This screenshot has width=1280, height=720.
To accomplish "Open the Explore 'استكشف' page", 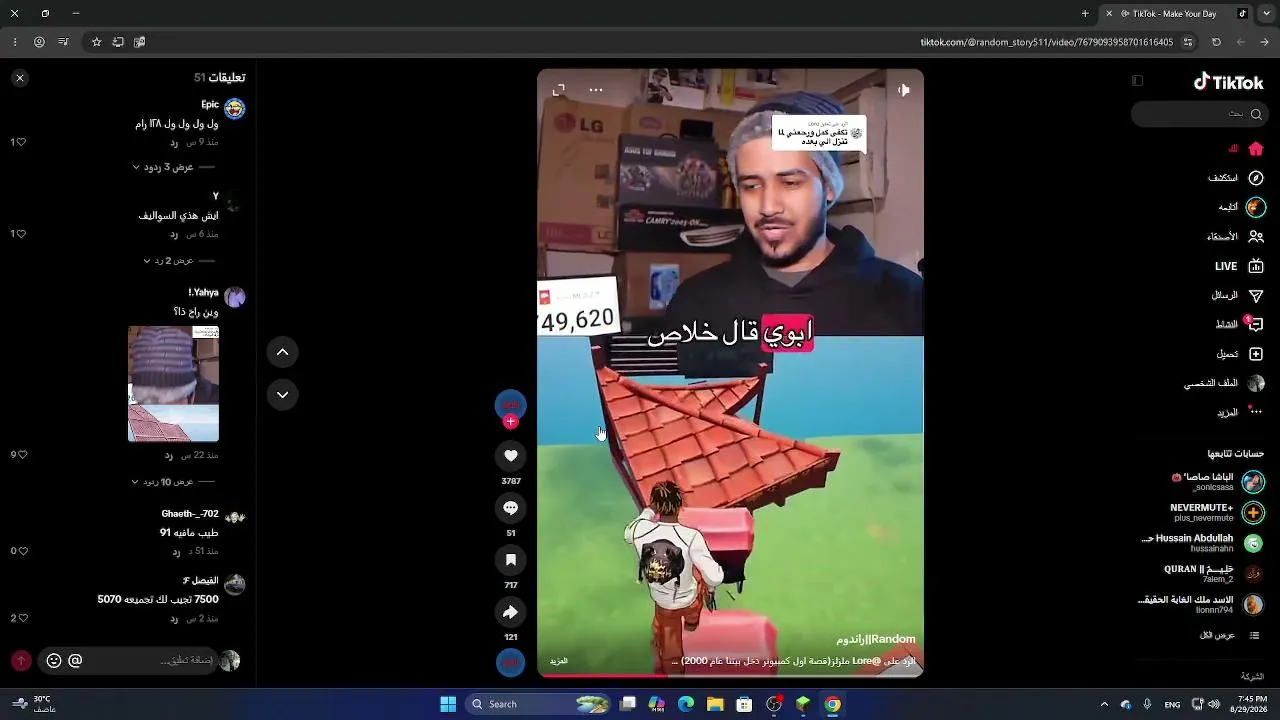I will pyautogui.click(x=1236, y=178).
